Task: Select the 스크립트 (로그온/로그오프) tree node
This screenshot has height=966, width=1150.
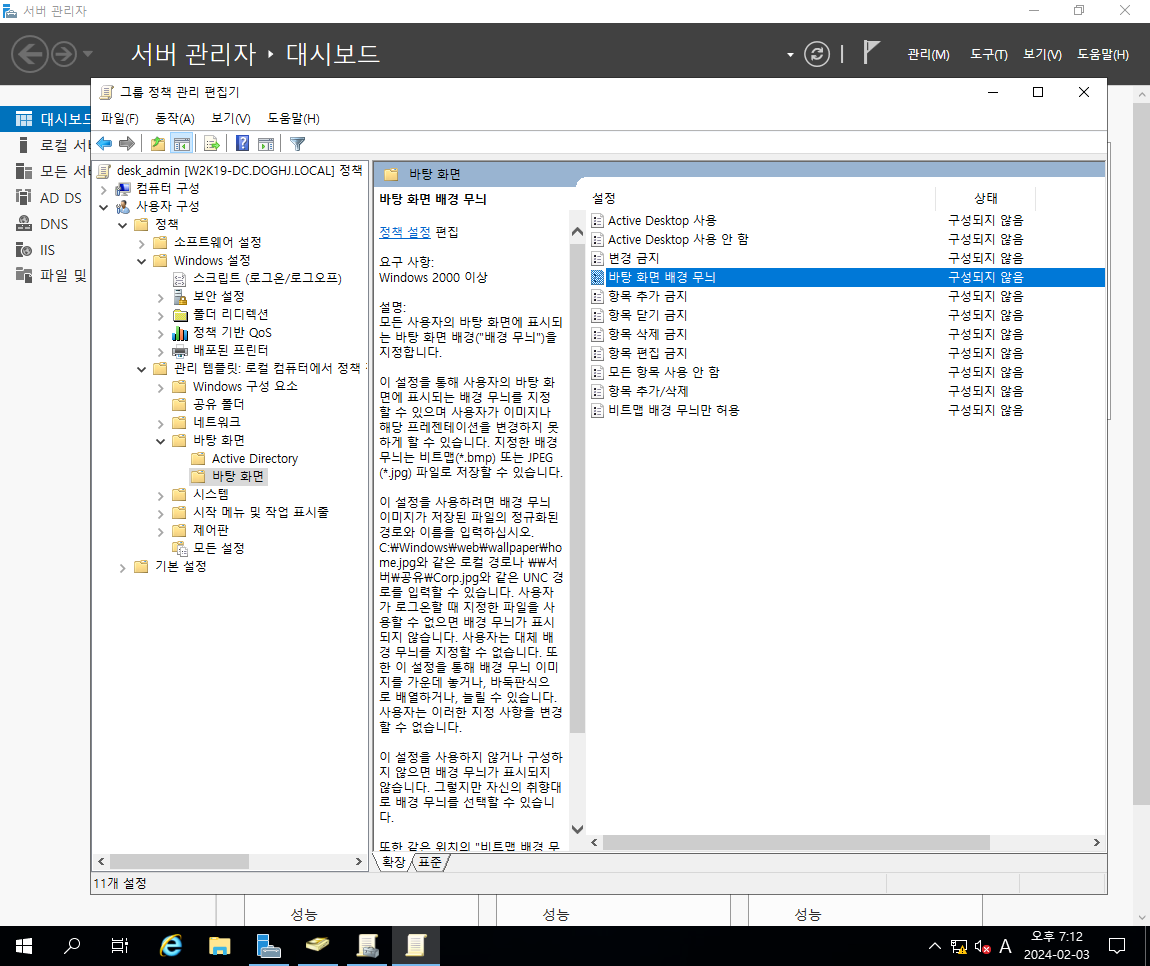Action: click(267, 278)
